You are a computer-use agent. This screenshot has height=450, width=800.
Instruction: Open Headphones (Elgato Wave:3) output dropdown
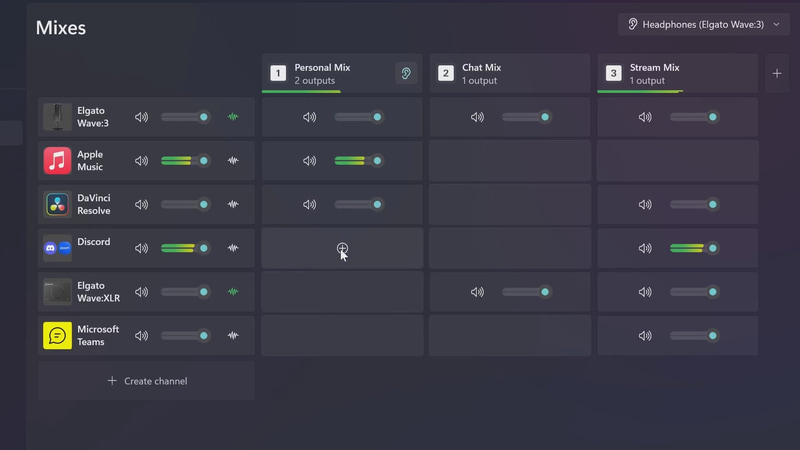tap(704, 24)
